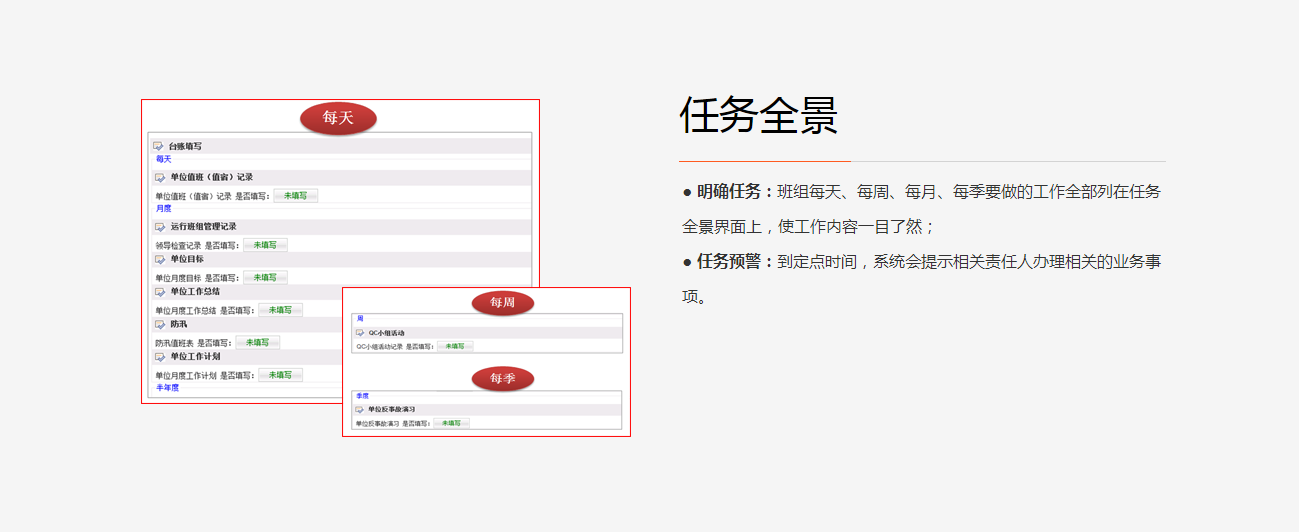Viewport: 1299px width, 532px height.
Task: Click the blue 月度 period label
Action: tap(163, 209)
